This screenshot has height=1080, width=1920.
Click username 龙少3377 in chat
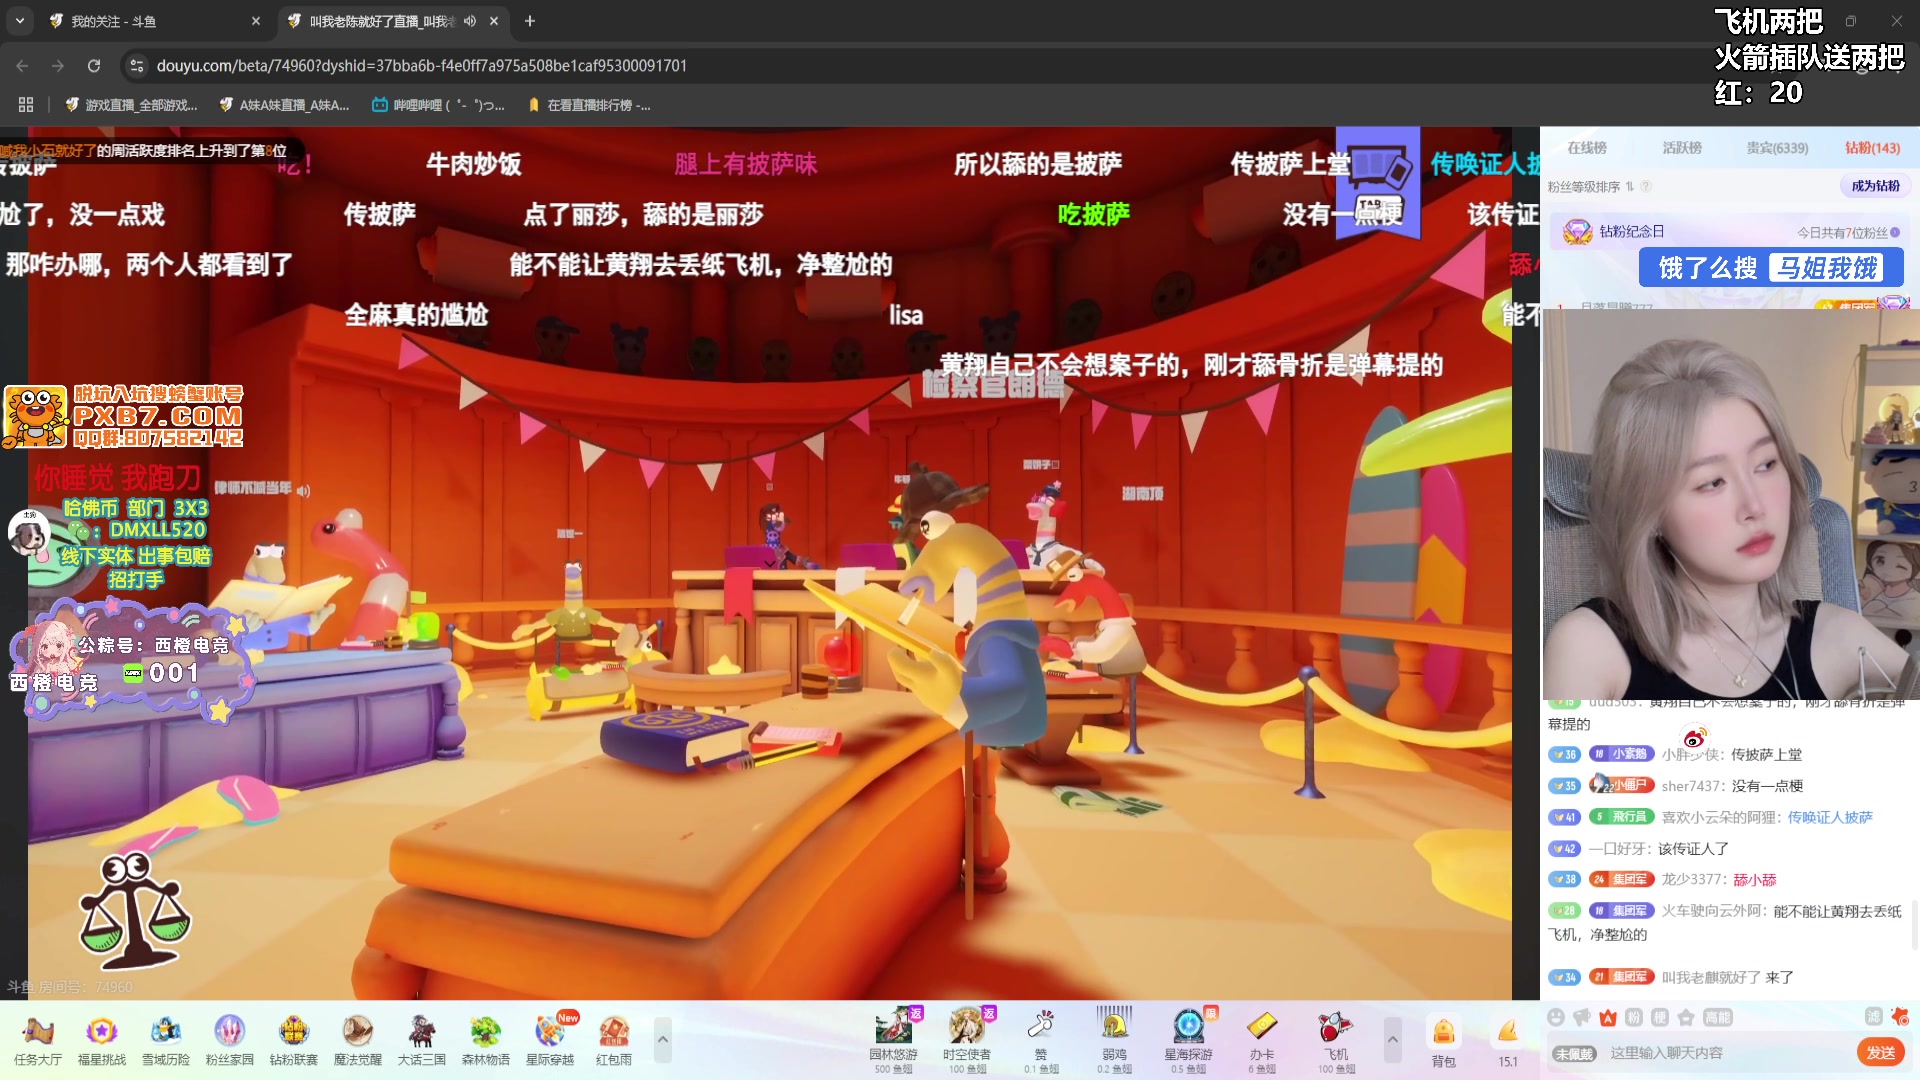tap(1691, 880)
